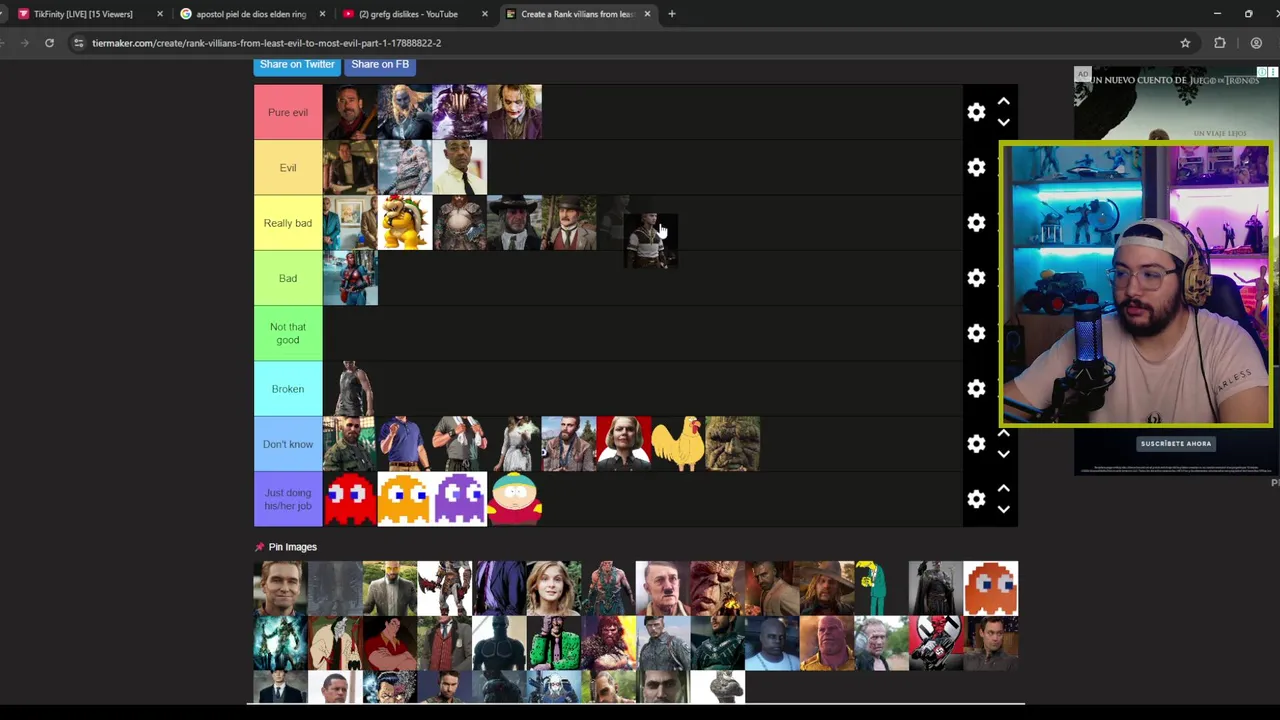Move Pure evil row up with arrow
Image resolution: width=1280 pixels, height=720 pixels.
coord(1003,101)
